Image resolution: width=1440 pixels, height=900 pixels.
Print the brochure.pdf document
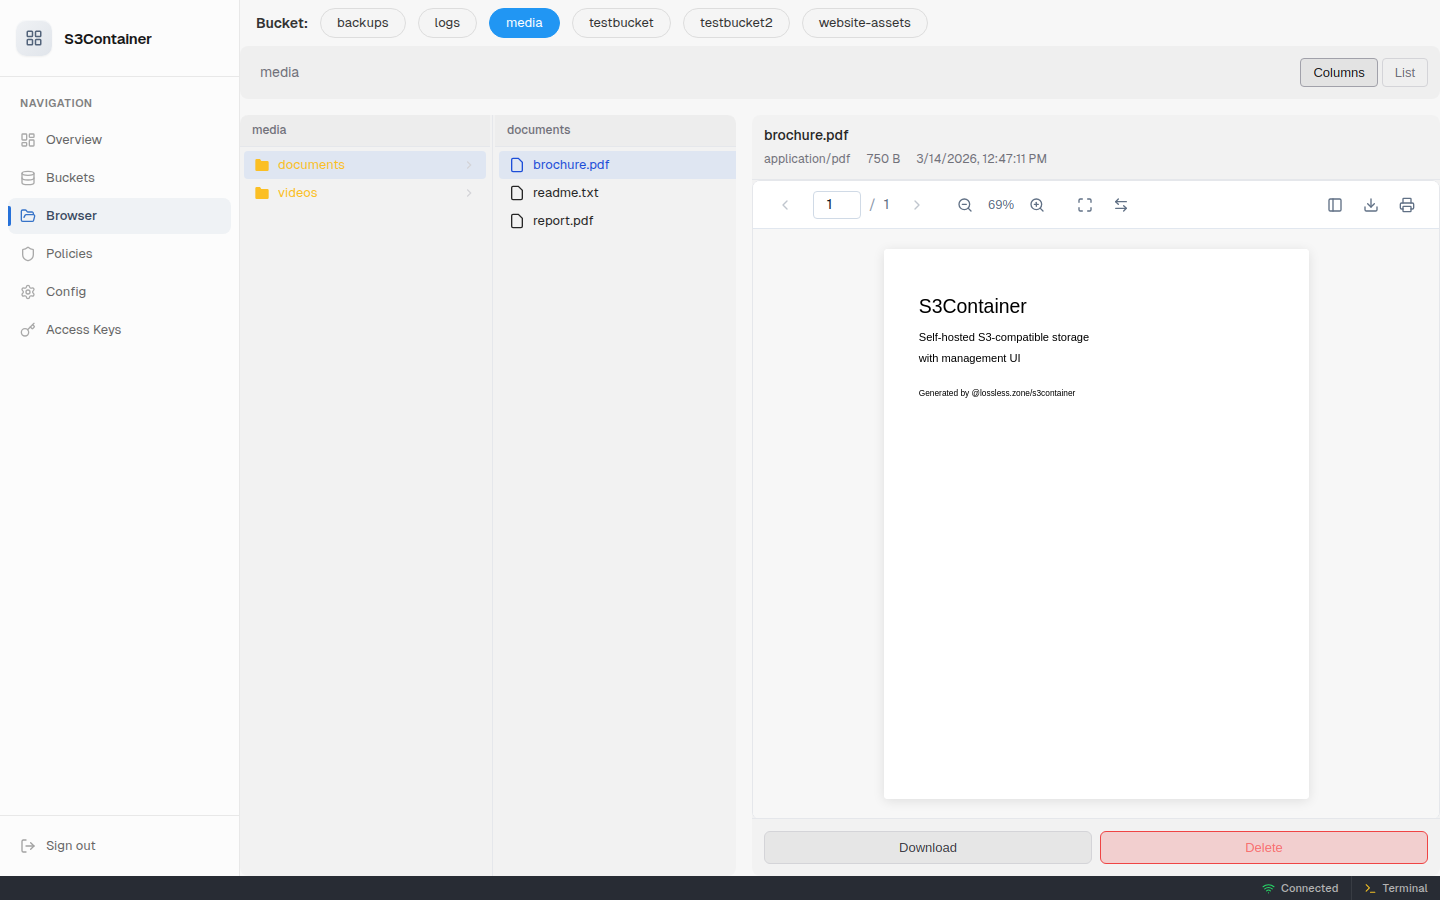pos(1407,204)
